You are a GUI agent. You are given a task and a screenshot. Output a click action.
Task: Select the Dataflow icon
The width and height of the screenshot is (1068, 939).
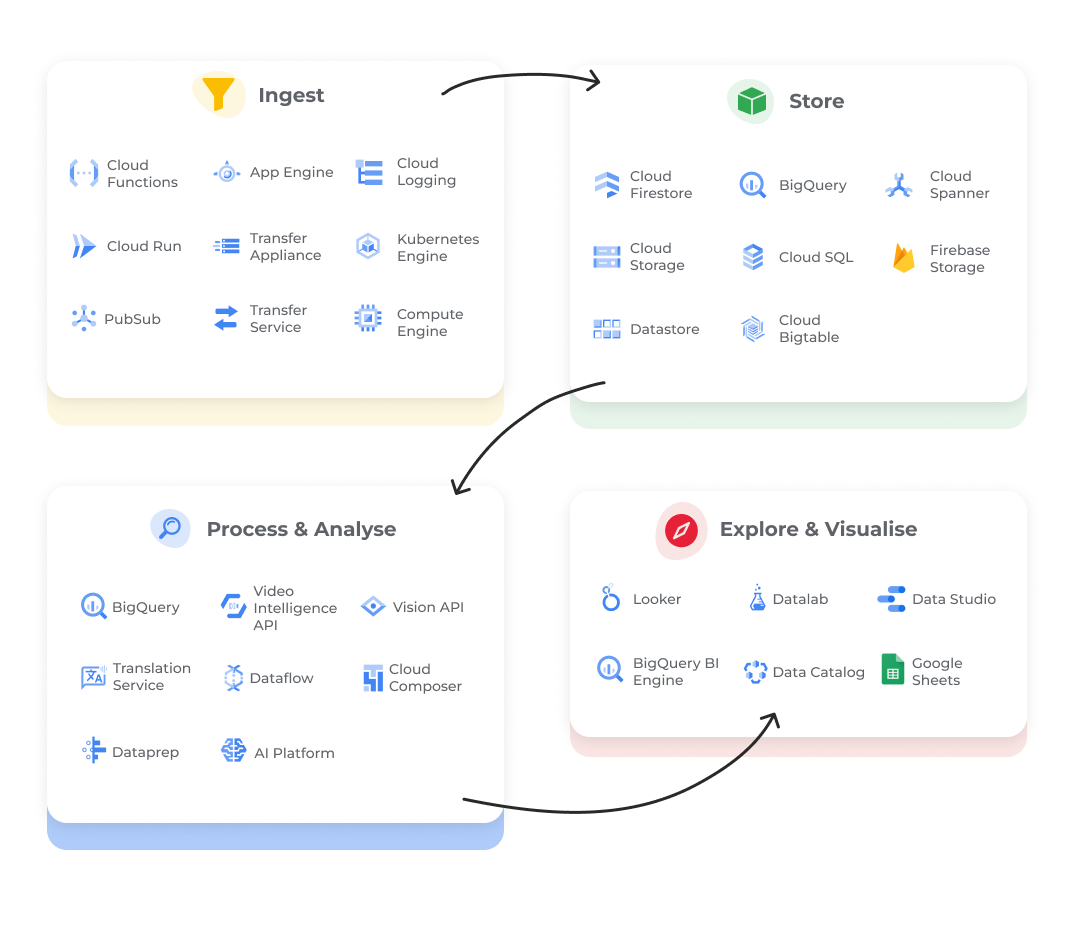tap(234, 678)
